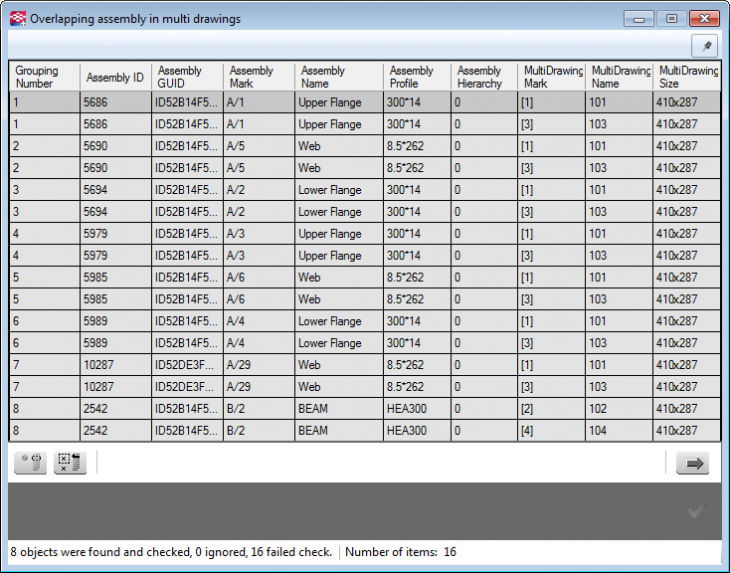Click the MultiDrawing Name column header

(x=619, y=77)
